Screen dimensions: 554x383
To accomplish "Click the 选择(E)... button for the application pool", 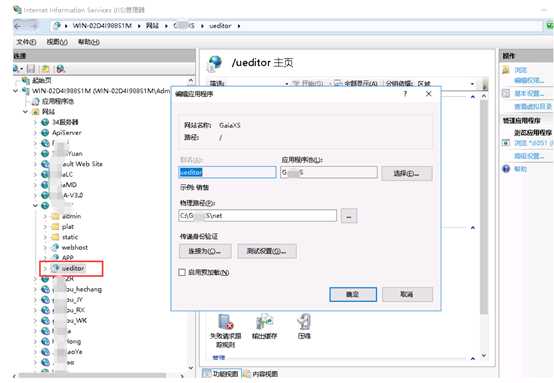I will [406, 173].
